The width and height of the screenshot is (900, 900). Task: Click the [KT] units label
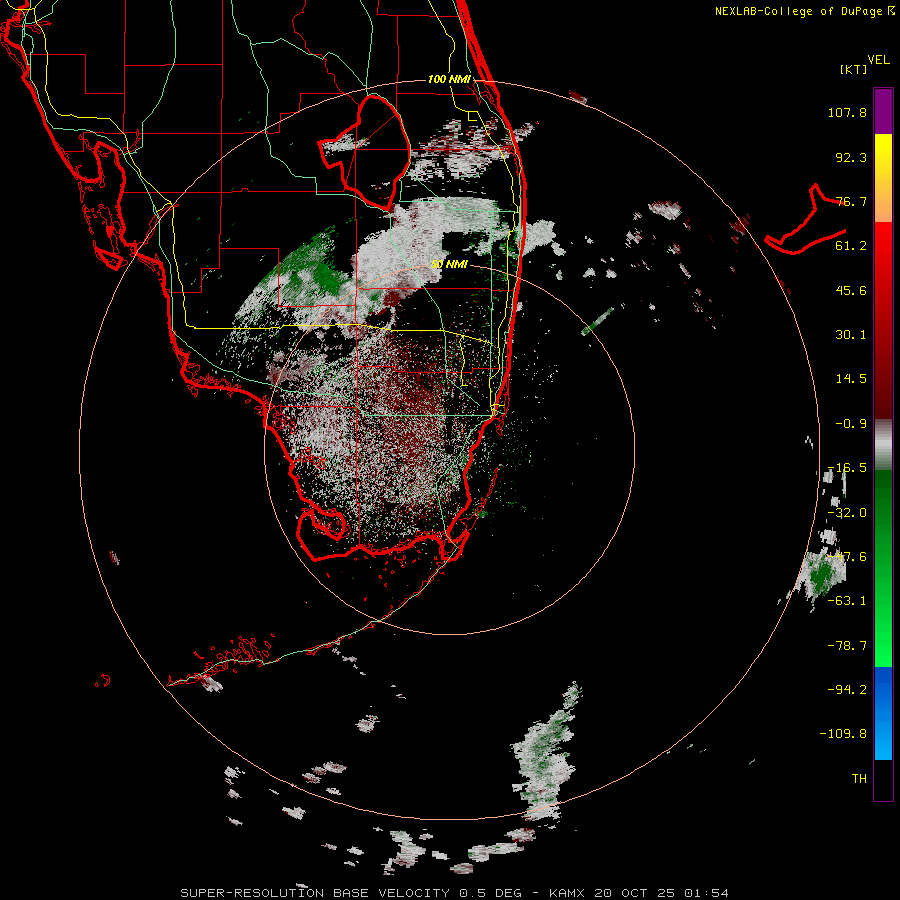(x=854, y=69)
